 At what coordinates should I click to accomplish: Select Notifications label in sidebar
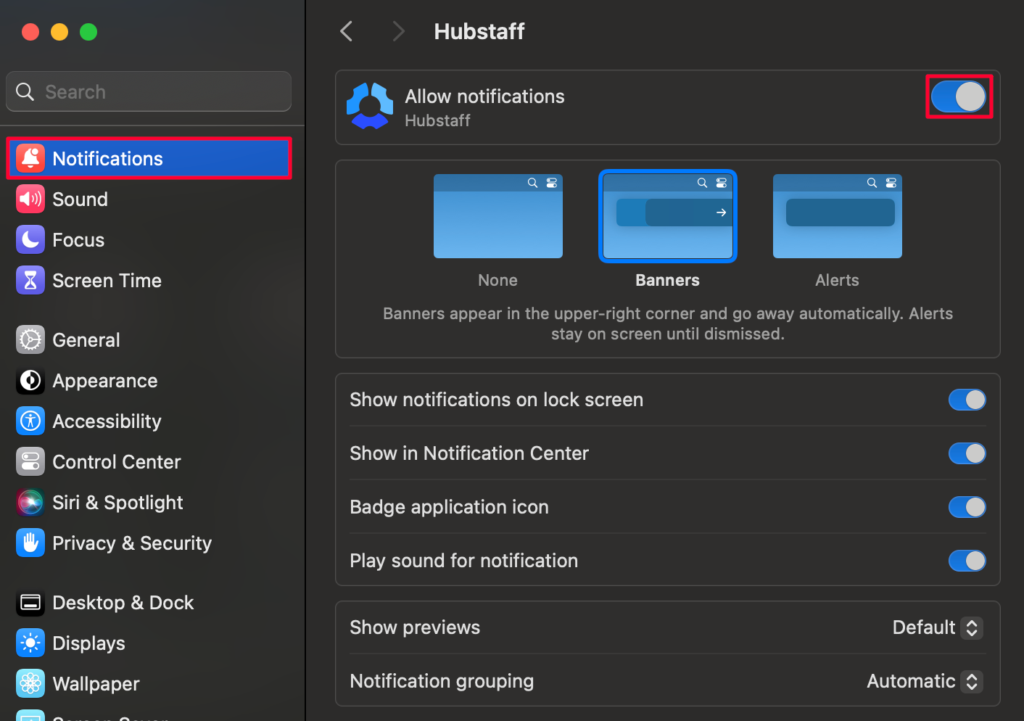tap(108, 159)
